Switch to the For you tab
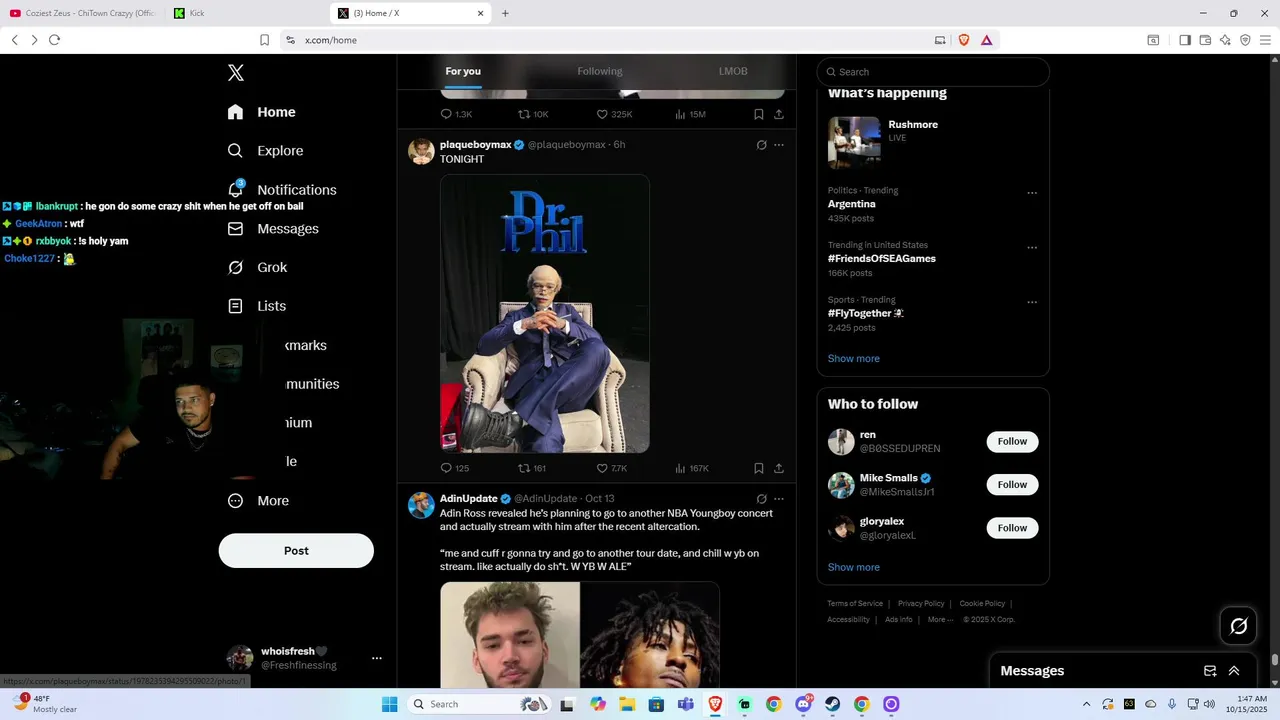The height and width of the screenshot is (720, 1280). pyautogui.click(x=463, y=71)
